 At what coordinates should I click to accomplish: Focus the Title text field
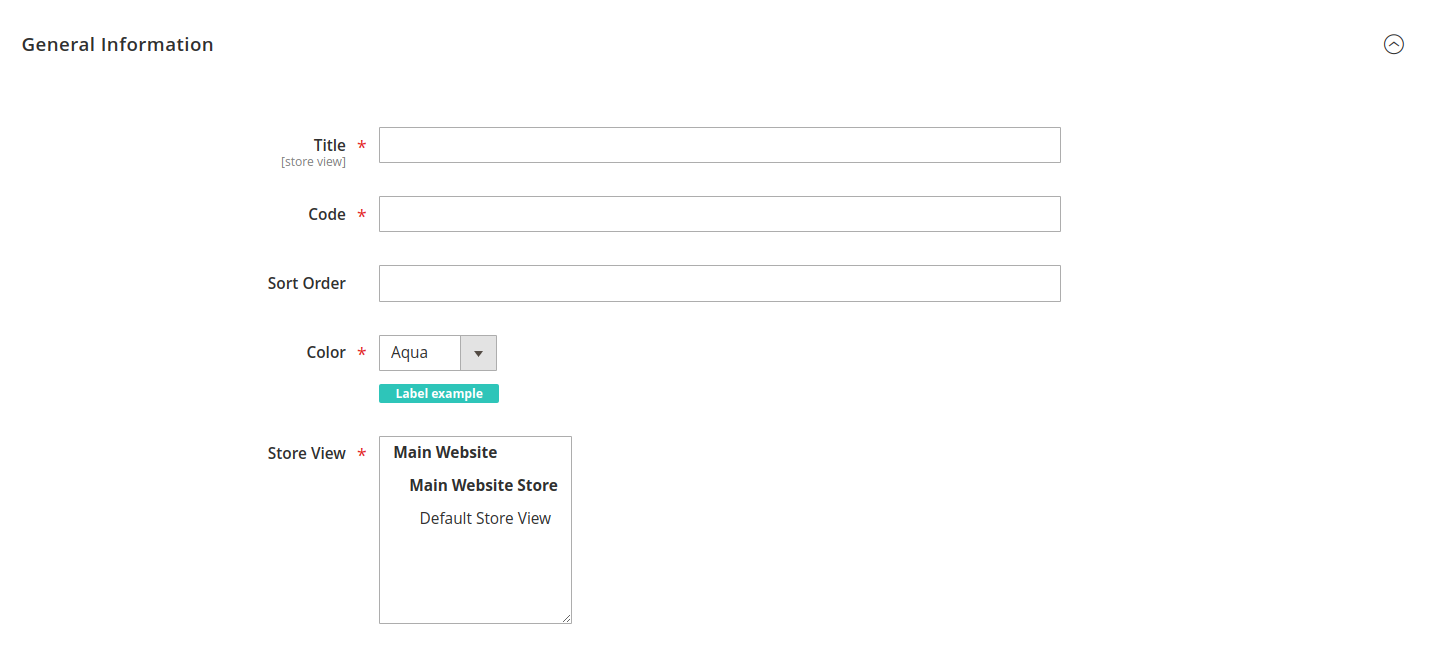pyautogui.click(x=719, y=145)
